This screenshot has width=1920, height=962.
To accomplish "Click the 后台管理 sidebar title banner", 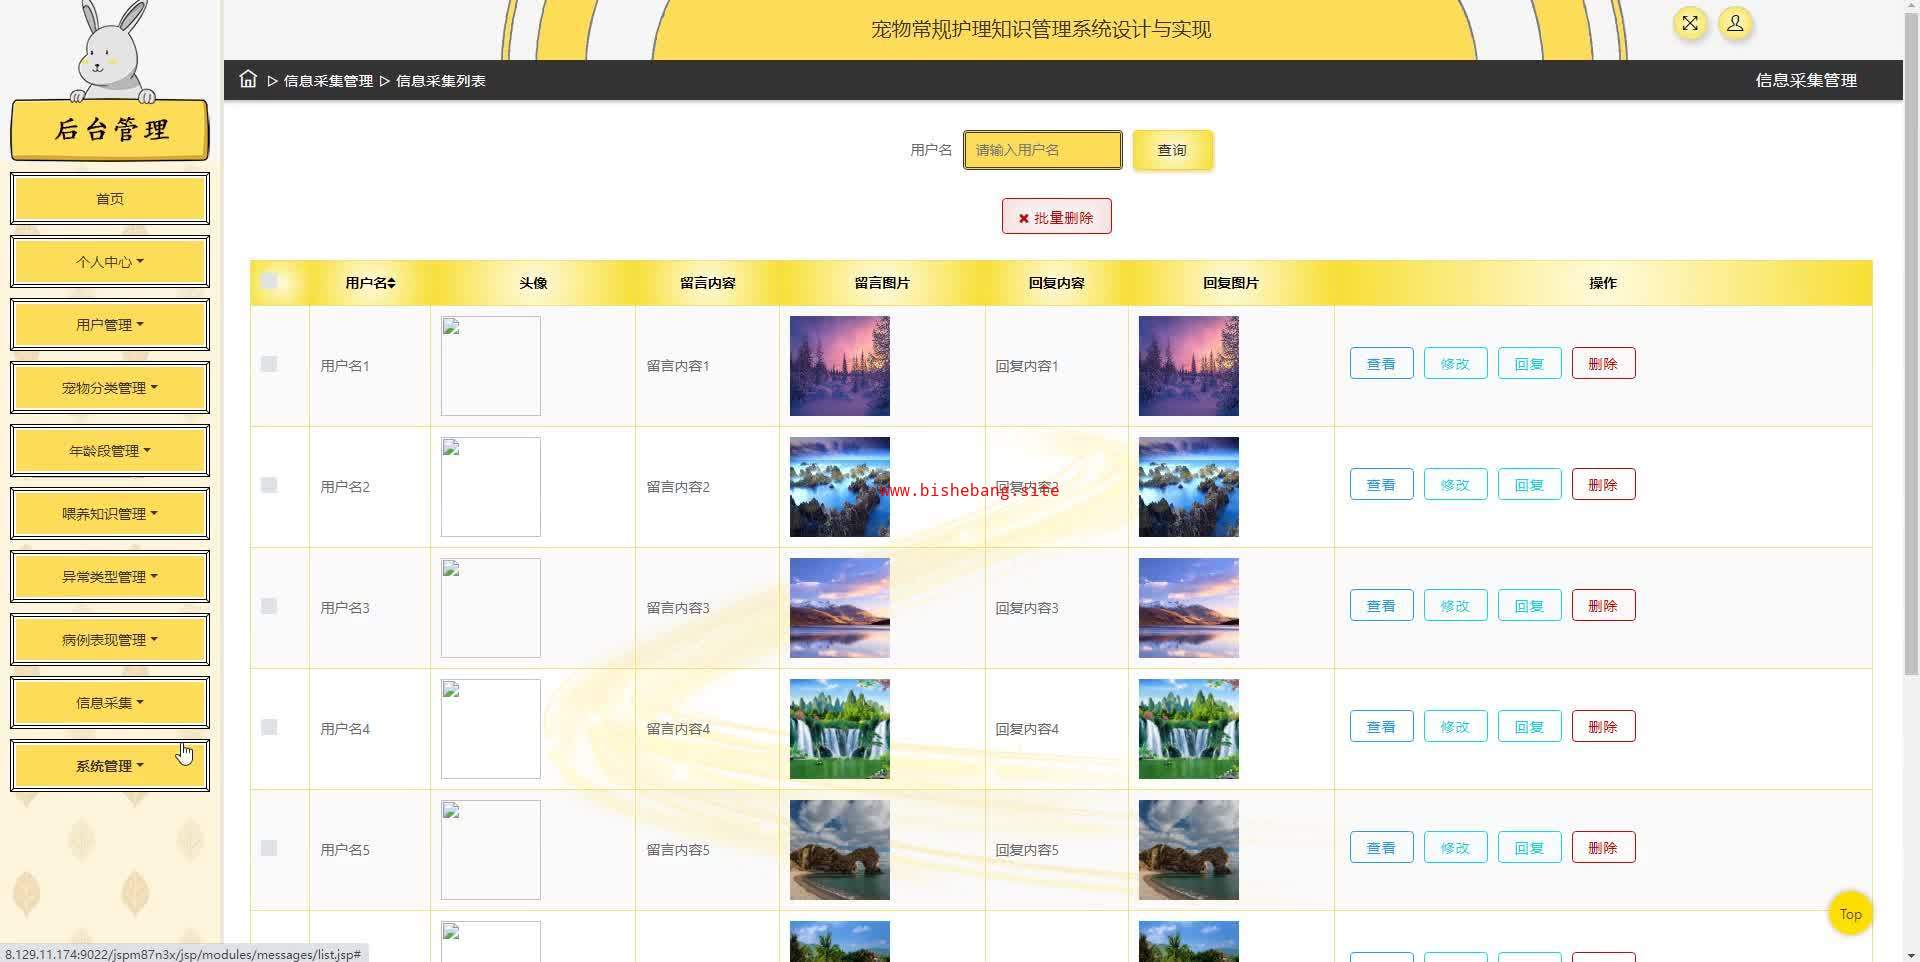I will pos(110,129).
